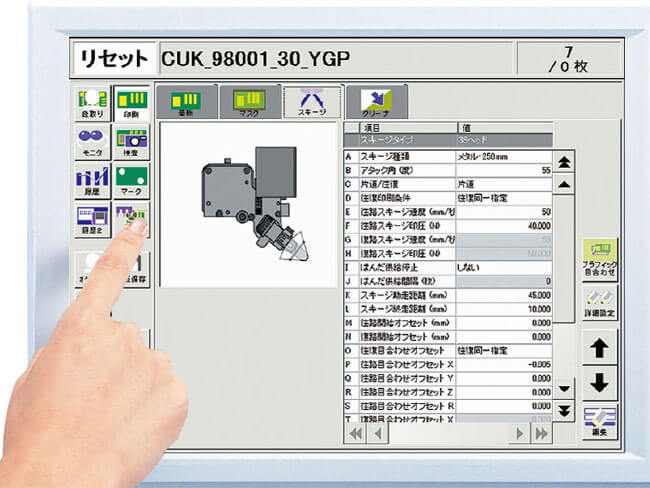Viewport: 650px width, 488px height.
Task: Jump to list bottom with double-down arrow
Action: click(x=565, y=411)
